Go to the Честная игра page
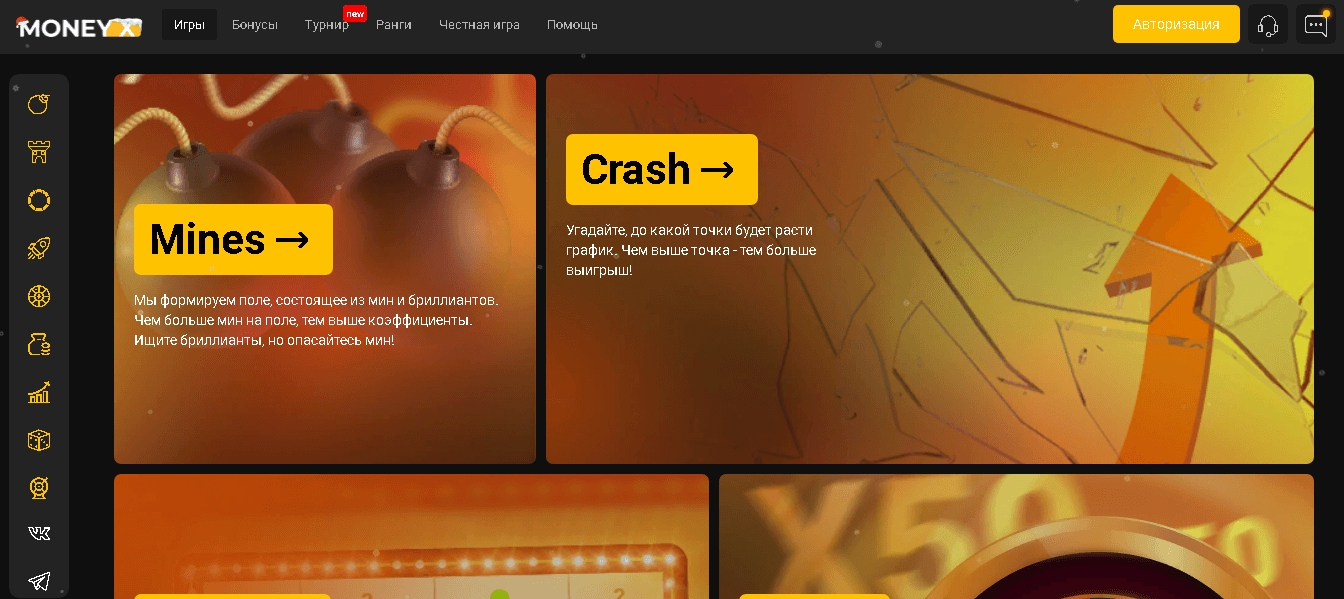This screenshot has height=599, width=1344. tap(479, 25)
